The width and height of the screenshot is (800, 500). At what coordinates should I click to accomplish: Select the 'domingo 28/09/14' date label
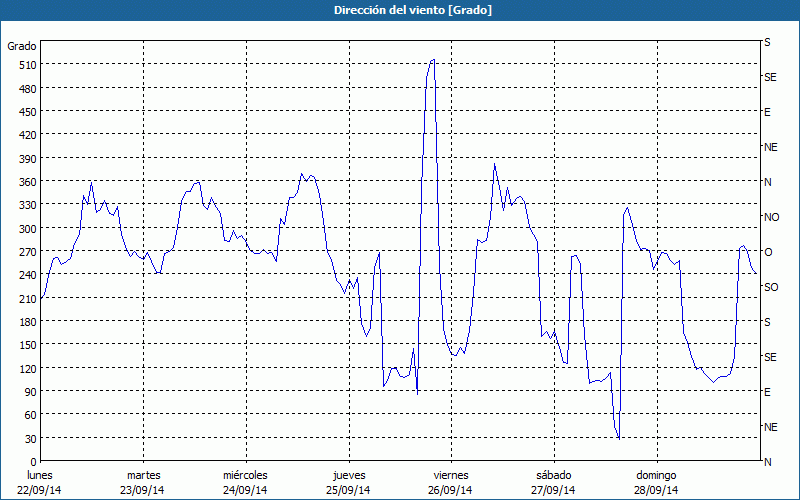[655, 482]
